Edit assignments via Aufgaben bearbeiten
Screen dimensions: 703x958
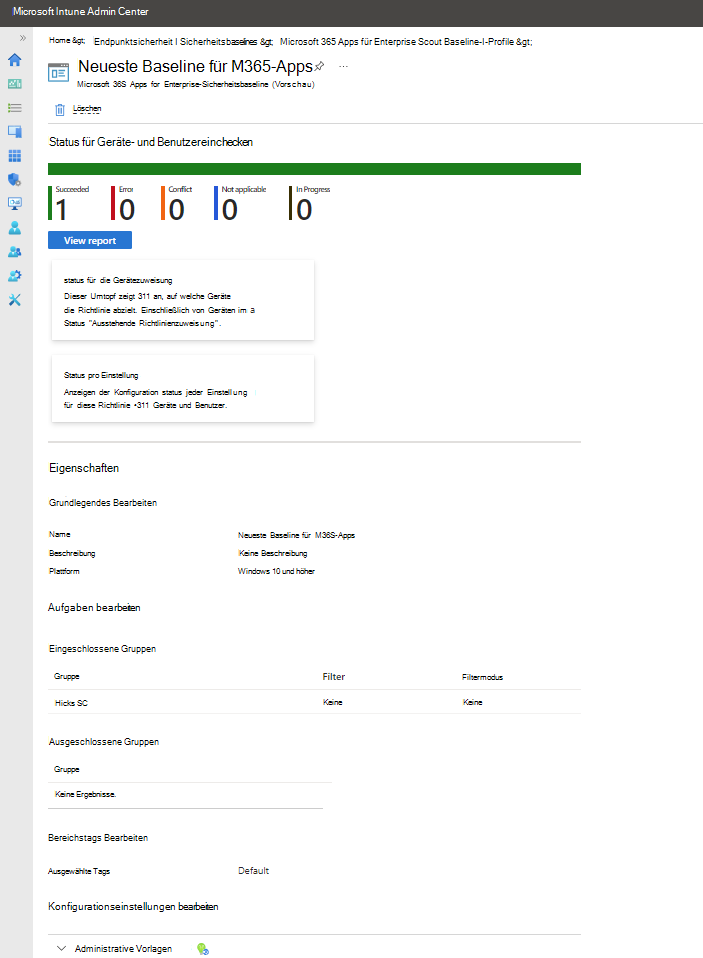pos(94,607)
